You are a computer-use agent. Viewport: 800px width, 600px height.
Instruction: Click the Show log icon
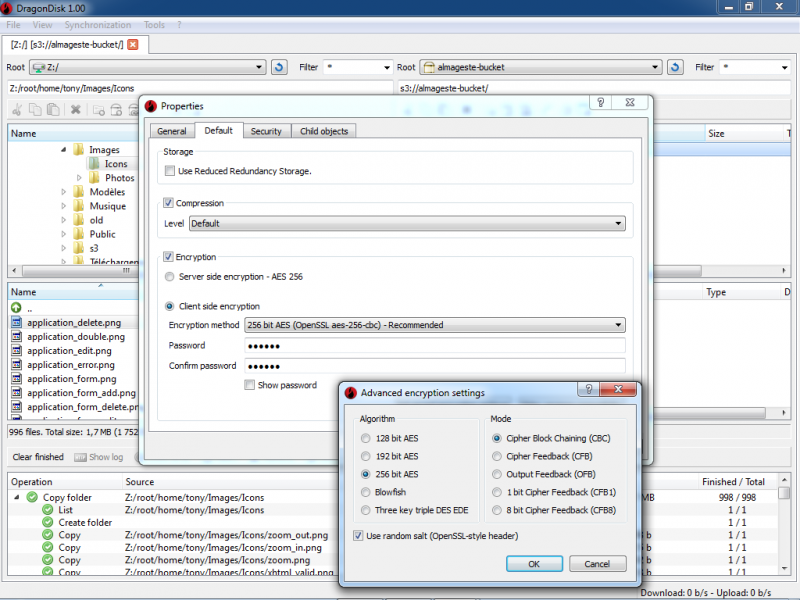(x=80, y=457)
